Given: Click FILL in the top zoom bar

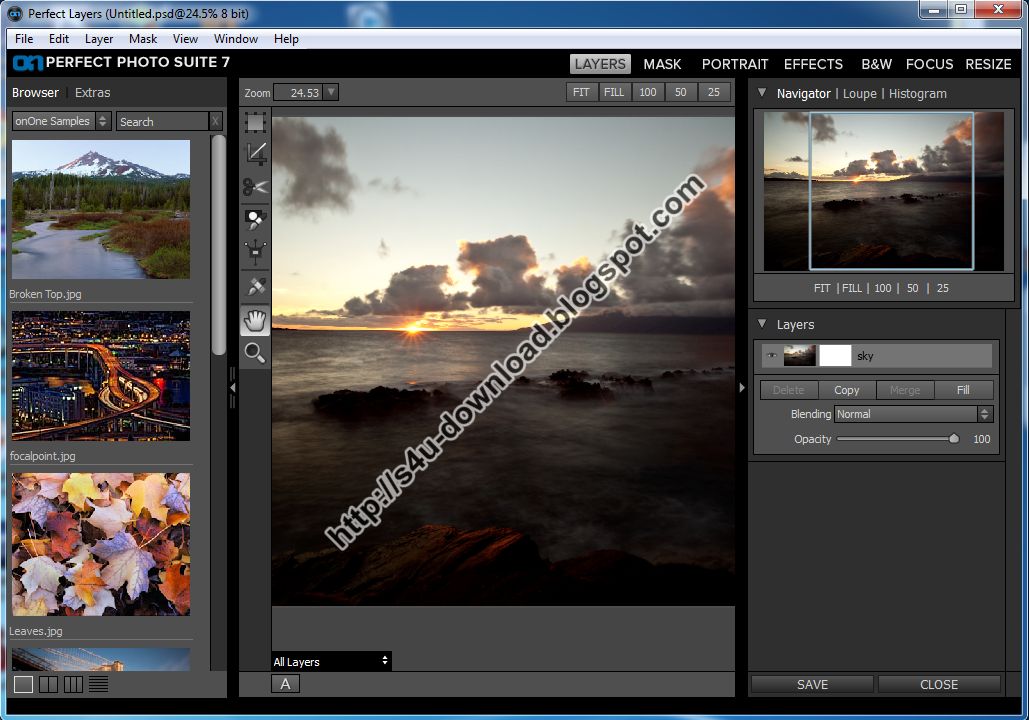Looking at the screenshot, I should click(x=614, y=92).
